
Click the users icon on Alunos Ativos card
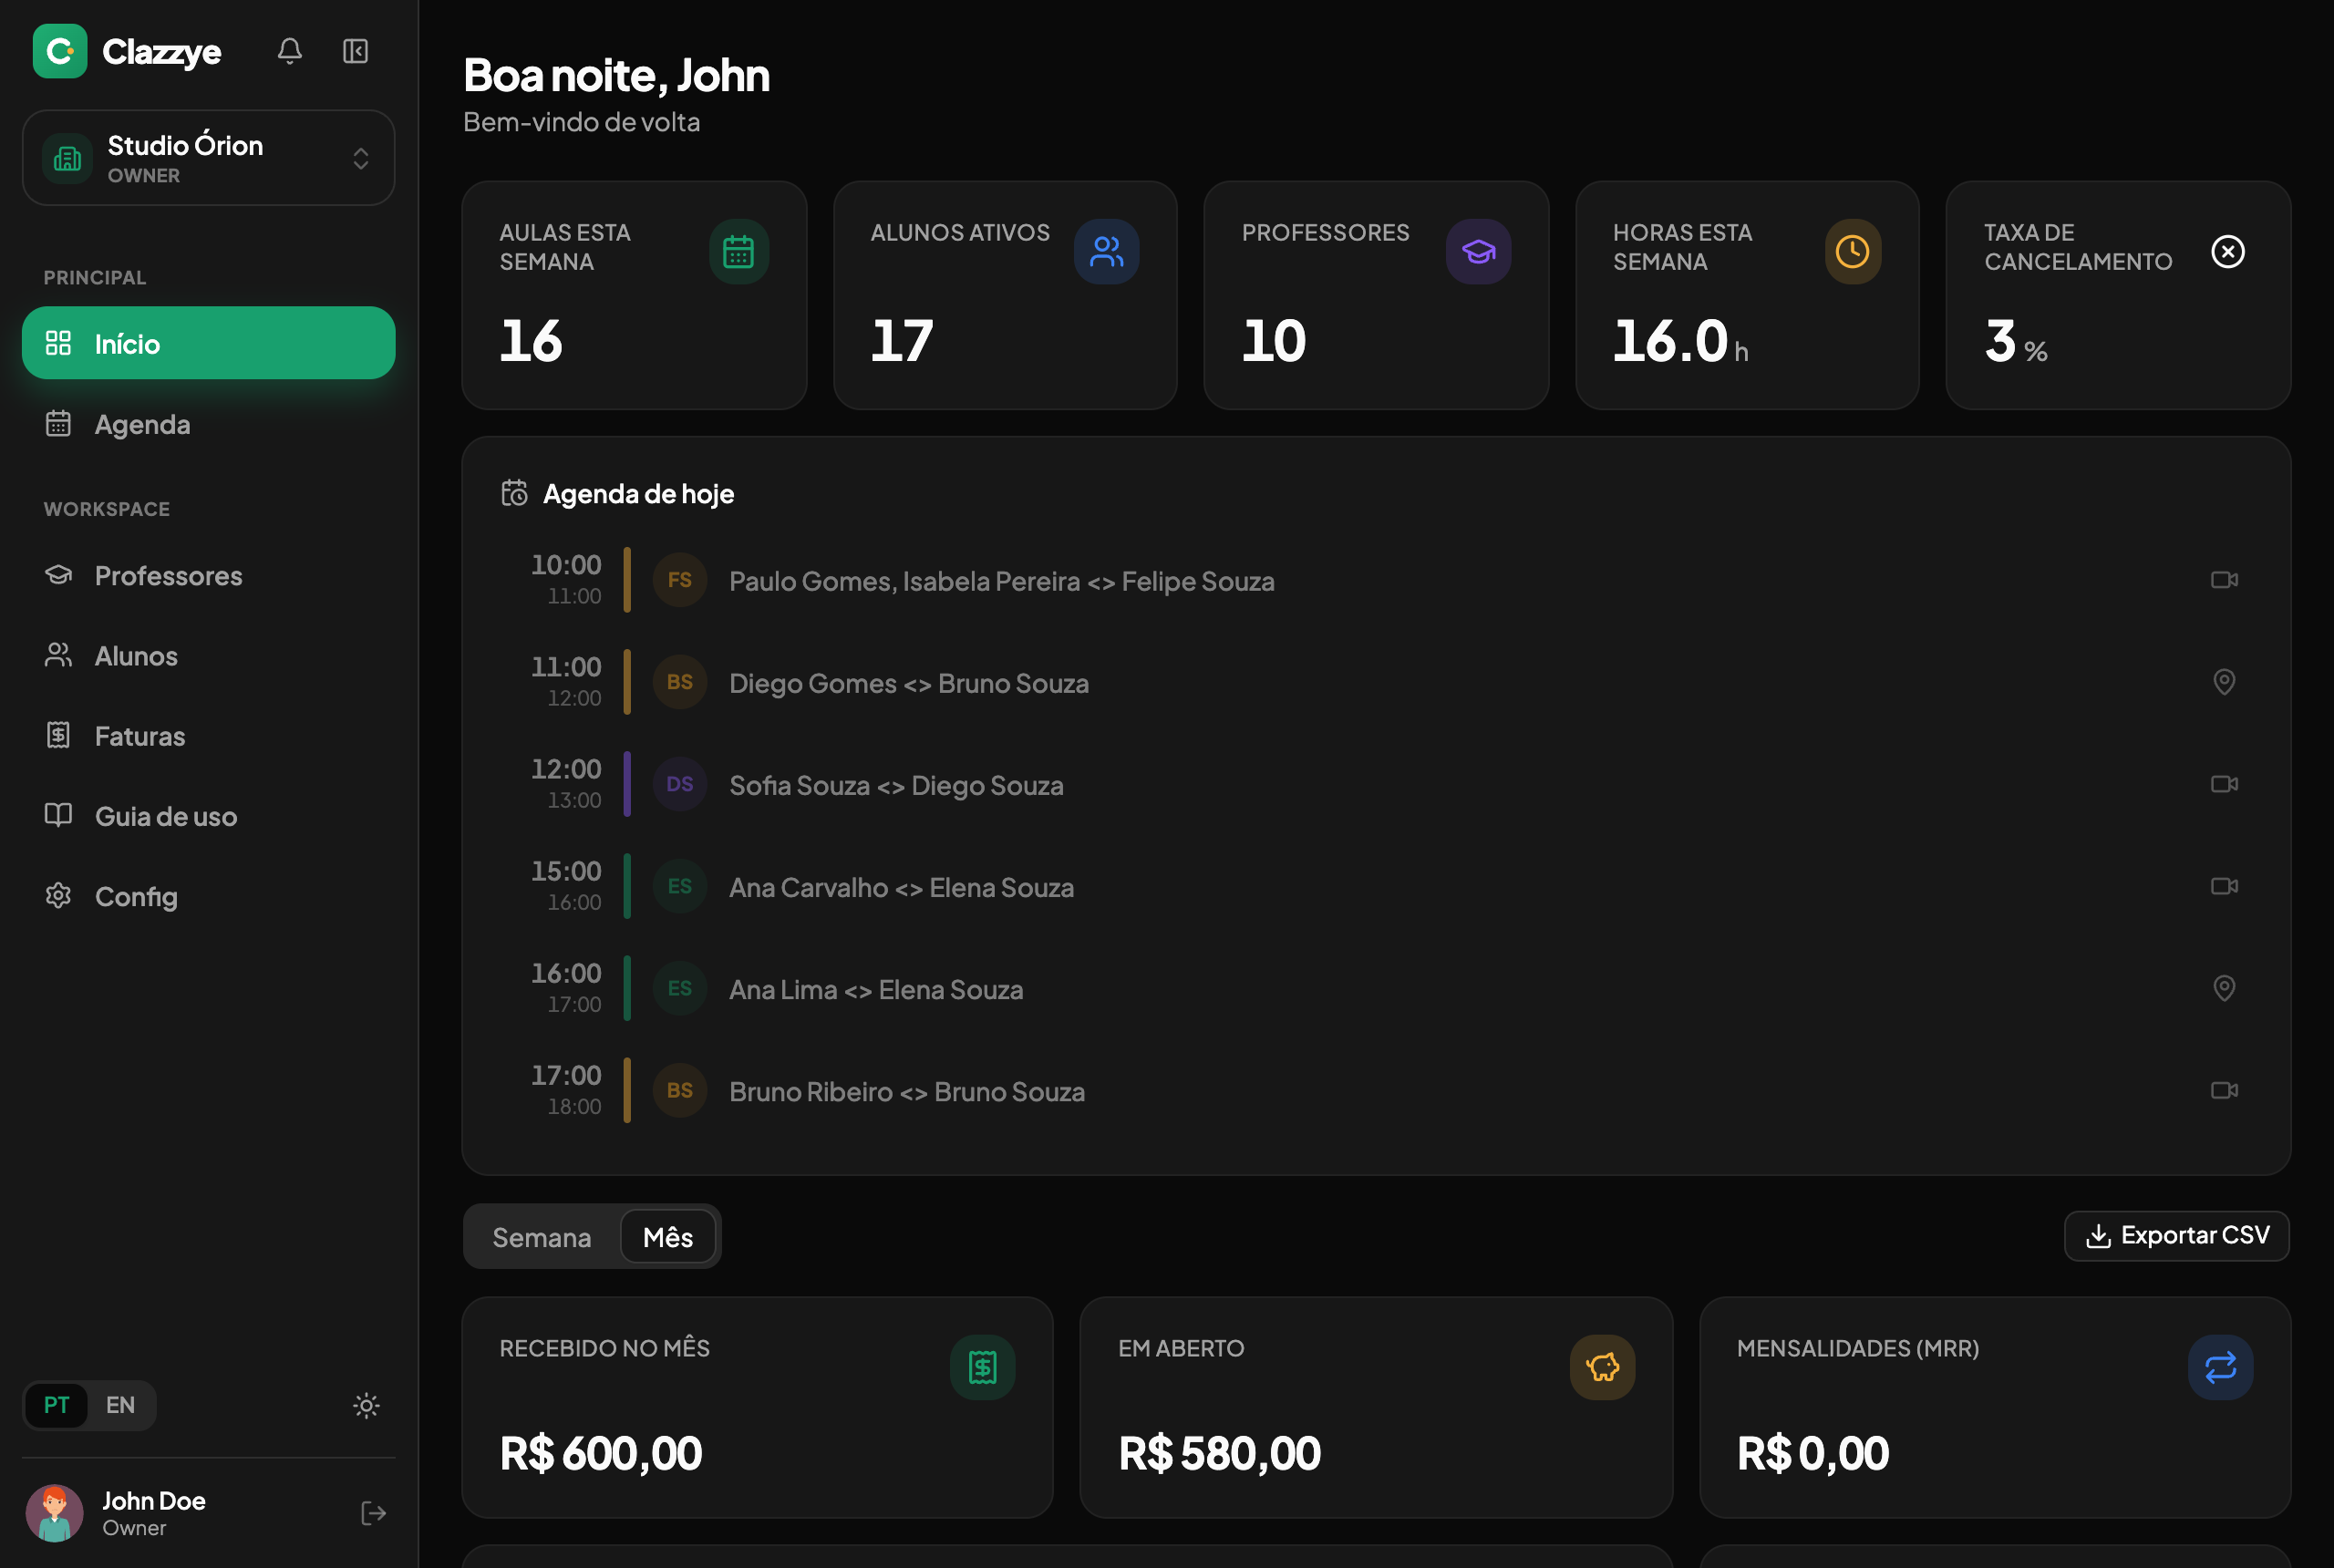1106,251
